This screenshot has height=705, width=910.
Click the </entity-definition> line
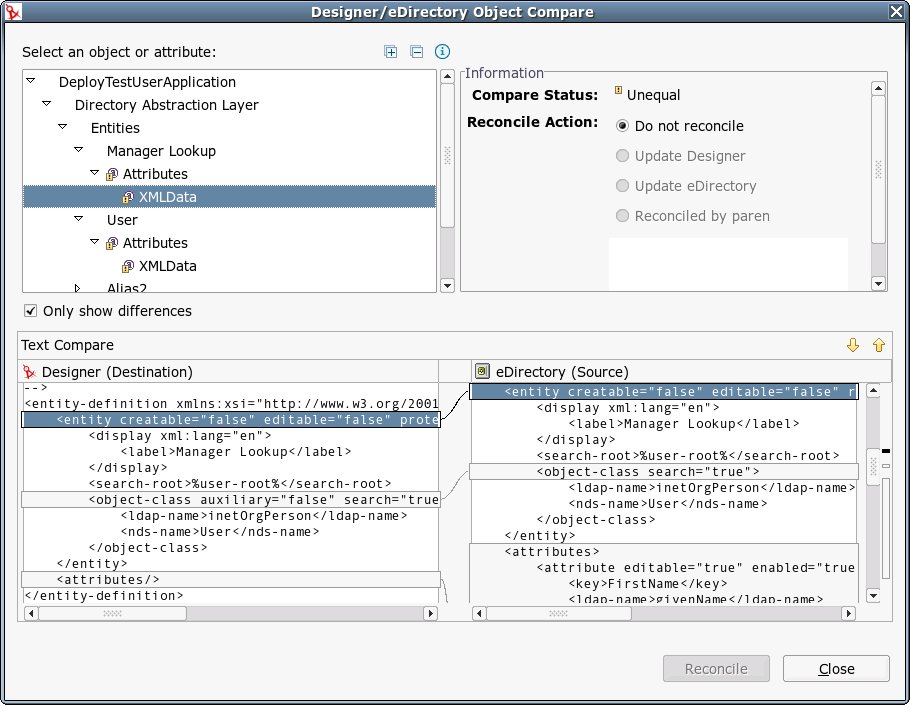click(104, 596)
